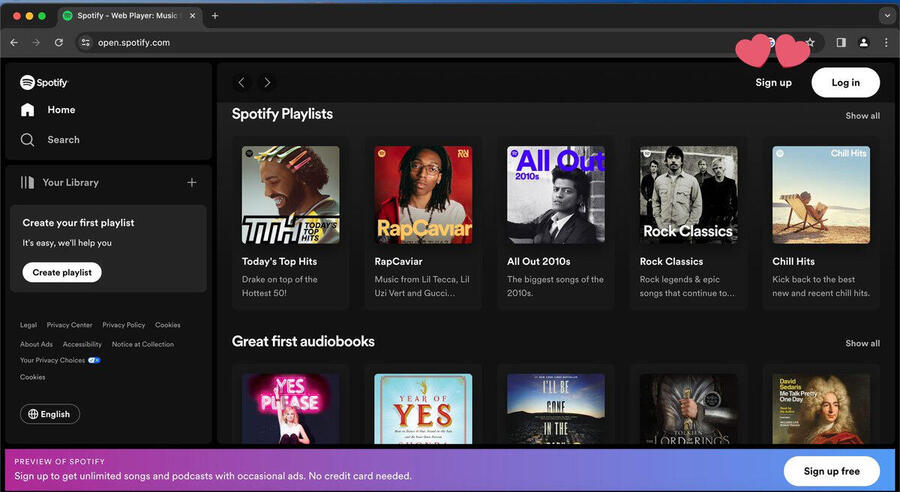Click the plus icon beside Your Library

coord(192,183)
